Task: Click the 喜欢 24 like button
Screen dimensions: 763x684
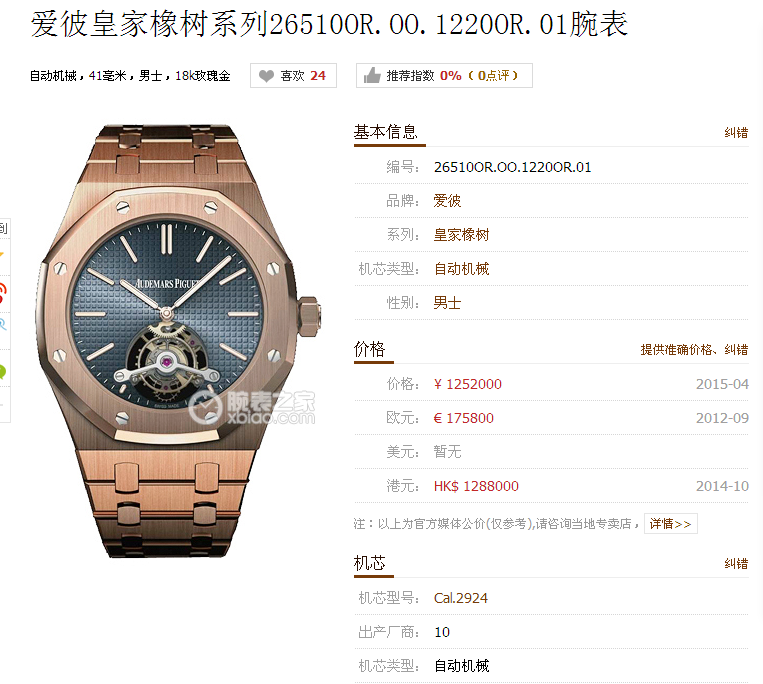Action: point(293,75)
